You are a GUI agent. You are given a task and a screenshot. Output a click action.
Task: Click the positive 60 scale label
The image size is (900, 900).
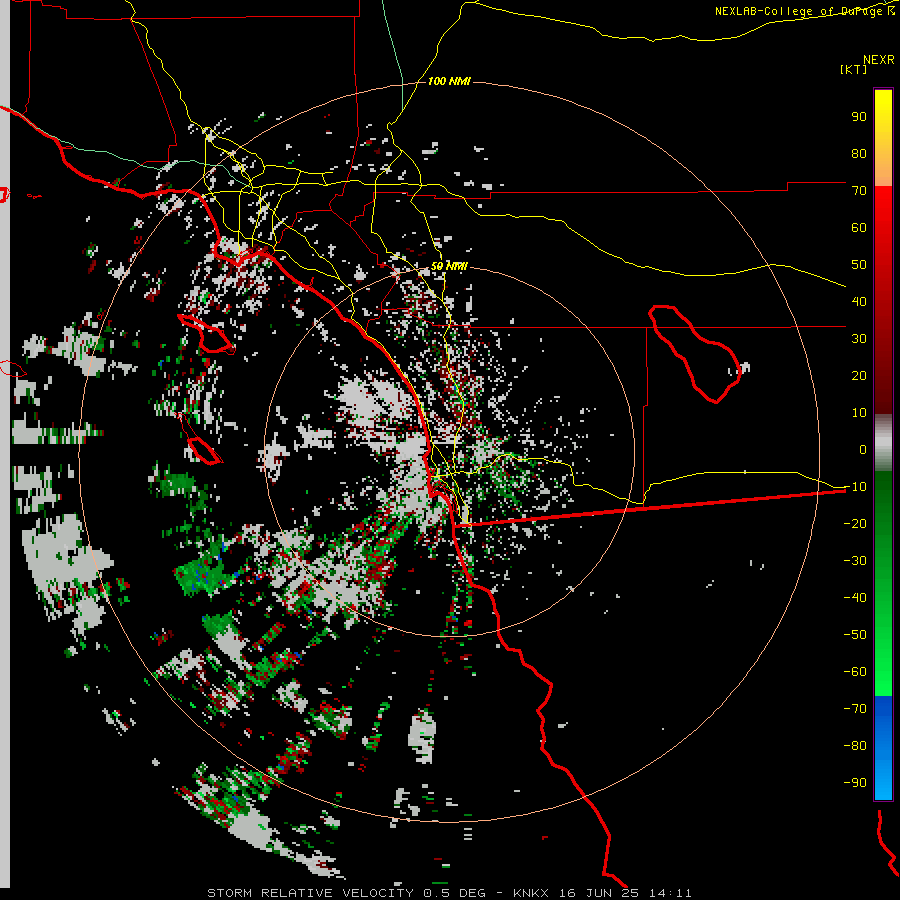tap(859, 227)
